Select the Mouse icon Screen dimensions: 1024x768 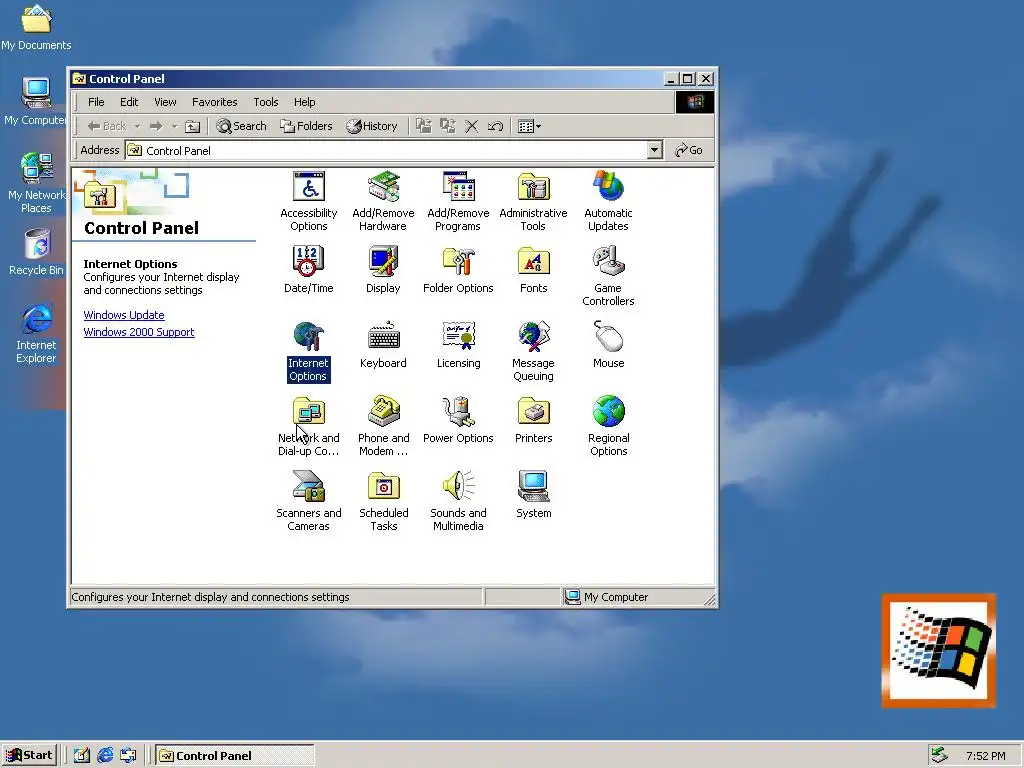[608, 345]
